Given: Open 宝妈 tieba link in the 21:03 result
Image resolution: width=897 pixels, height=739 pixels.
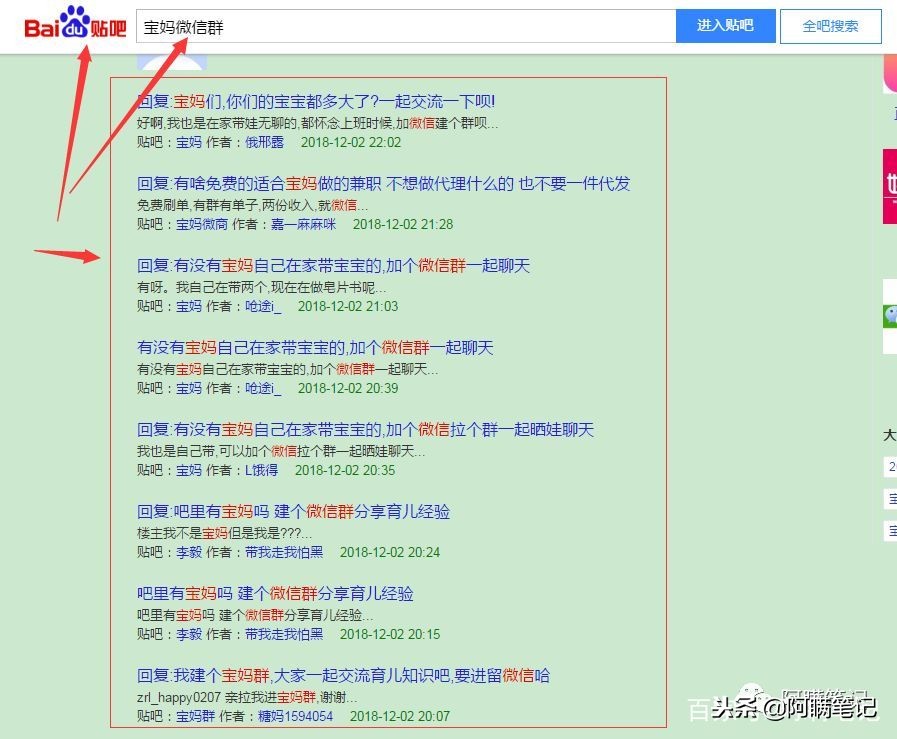Looking at the screenshot, I should click(x=189, y=306).
